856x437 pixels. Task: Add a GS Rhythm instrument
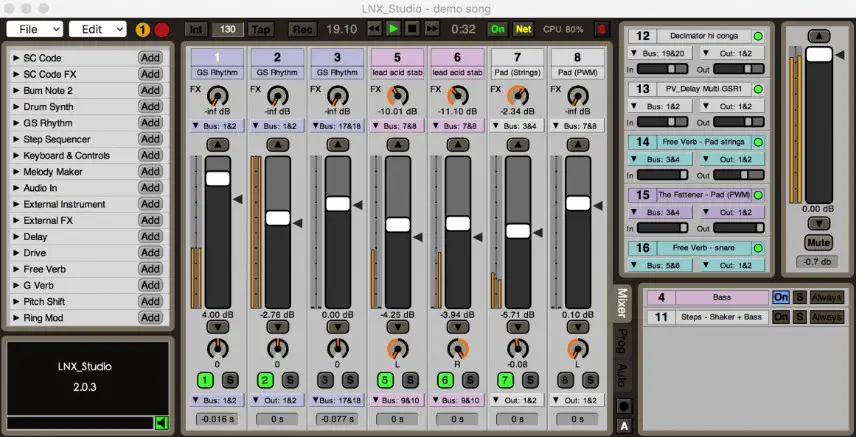tap(150, 123)
